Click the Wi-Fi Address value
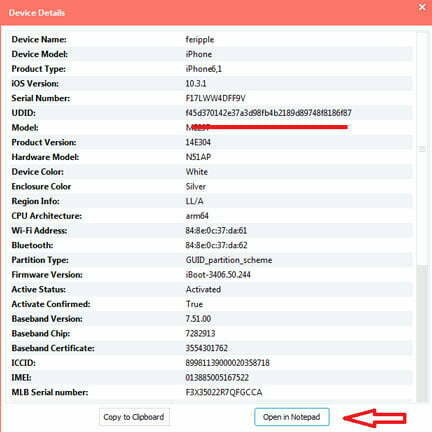This screenshot has height=432, width=432. click(x=216, y=231)
